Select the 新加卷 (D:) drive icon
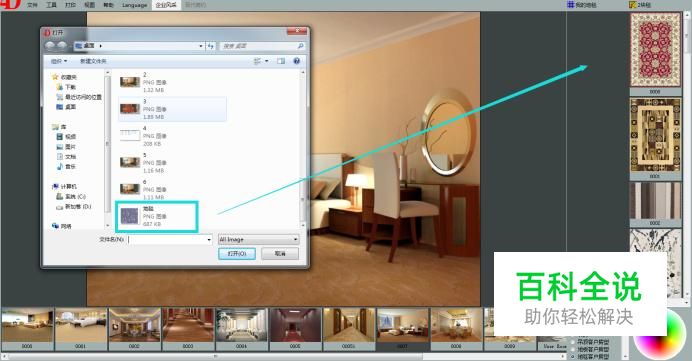The image size is (692, 361). click(x=60, y=207)
